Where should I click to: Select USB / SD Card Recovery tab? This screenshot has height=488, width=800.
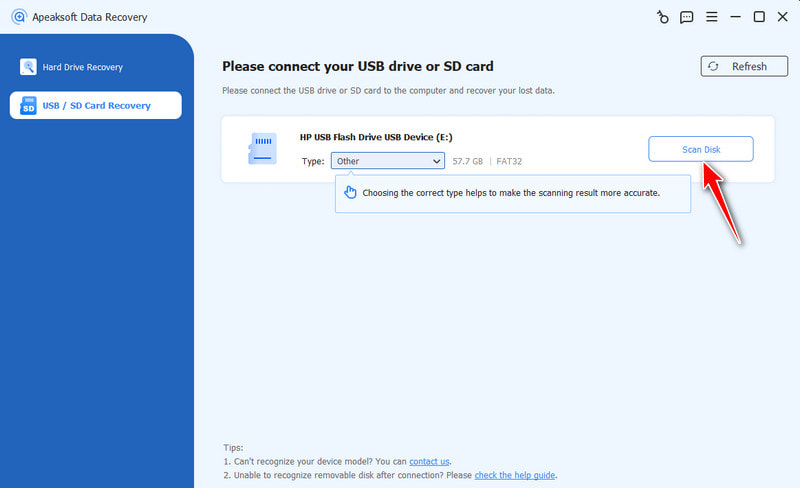[x=96, y=105]
